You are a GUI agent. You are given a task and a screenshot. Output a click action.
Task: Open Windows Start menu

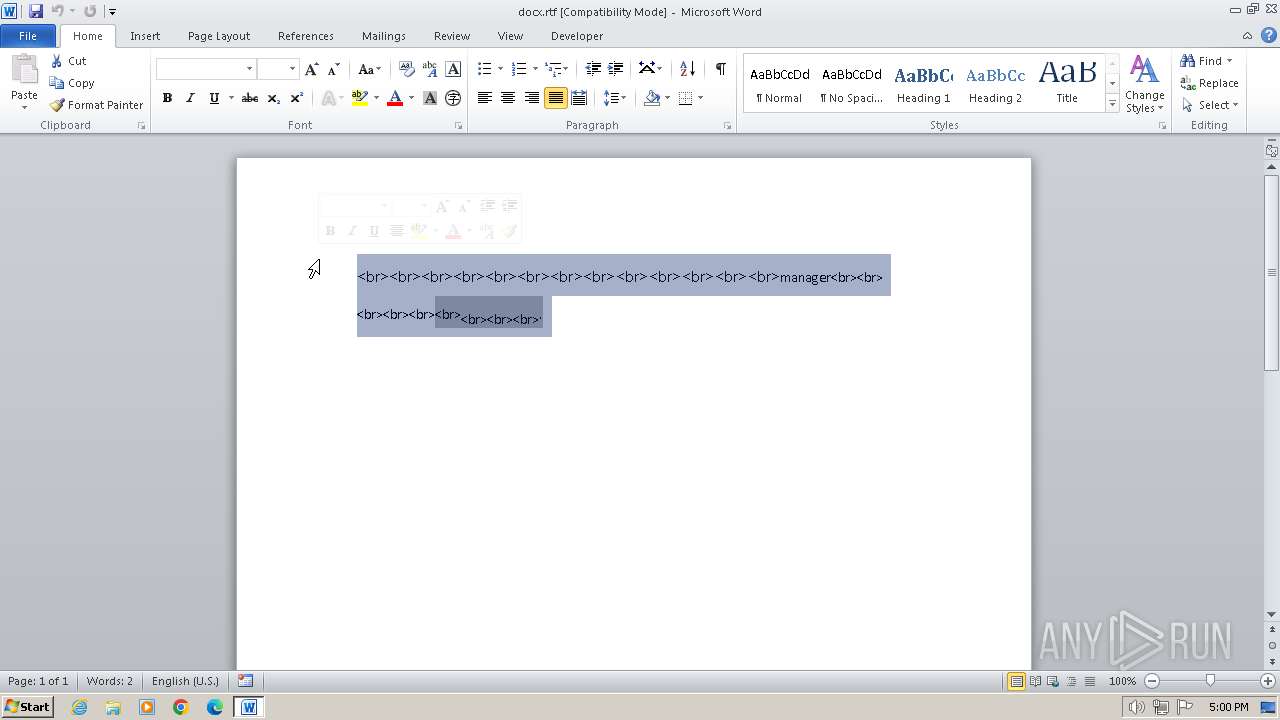(27, 707)
